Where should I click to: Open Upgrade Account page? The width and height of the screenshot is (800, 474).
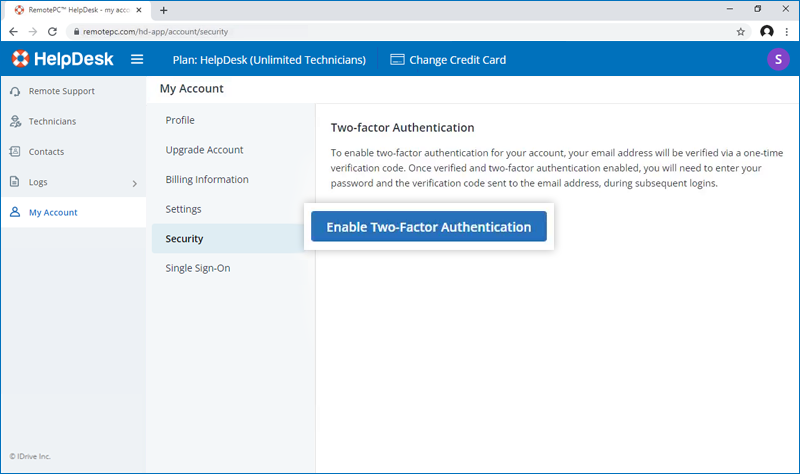pos(204,150)
